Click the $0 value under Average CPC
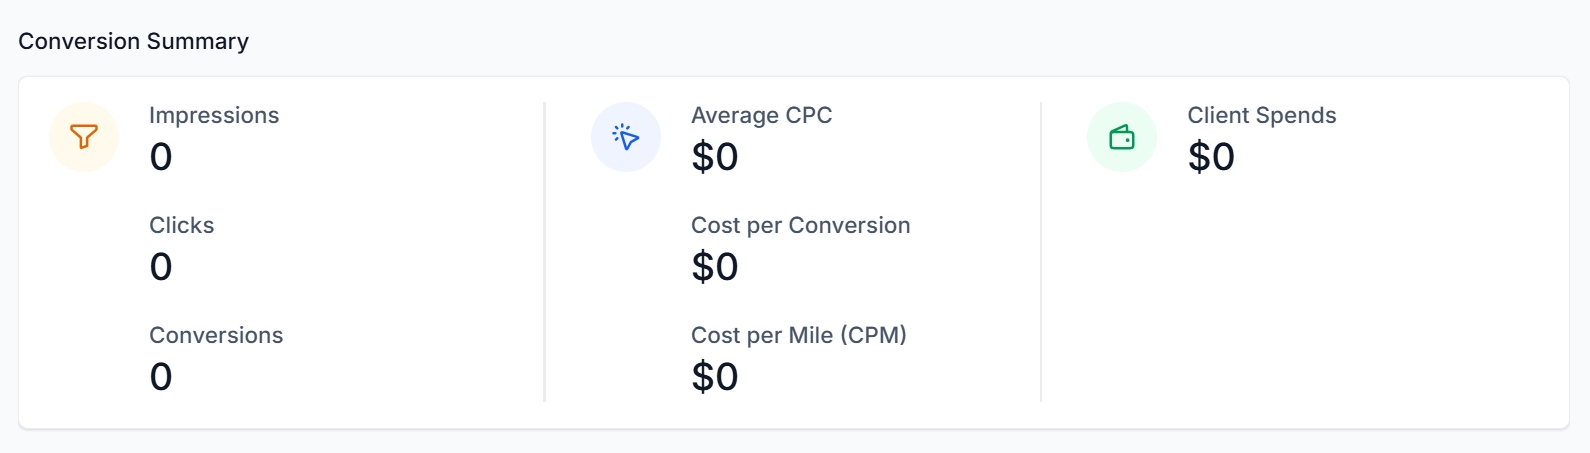Viewport: 1590px width, 453px height. [x=715, y=157]
